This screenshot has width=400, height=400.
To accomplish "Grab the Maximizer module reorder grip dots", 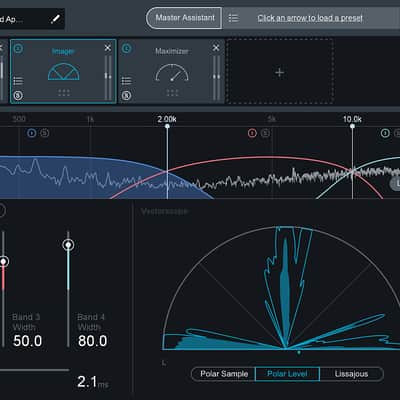I will tap(172, 93).
